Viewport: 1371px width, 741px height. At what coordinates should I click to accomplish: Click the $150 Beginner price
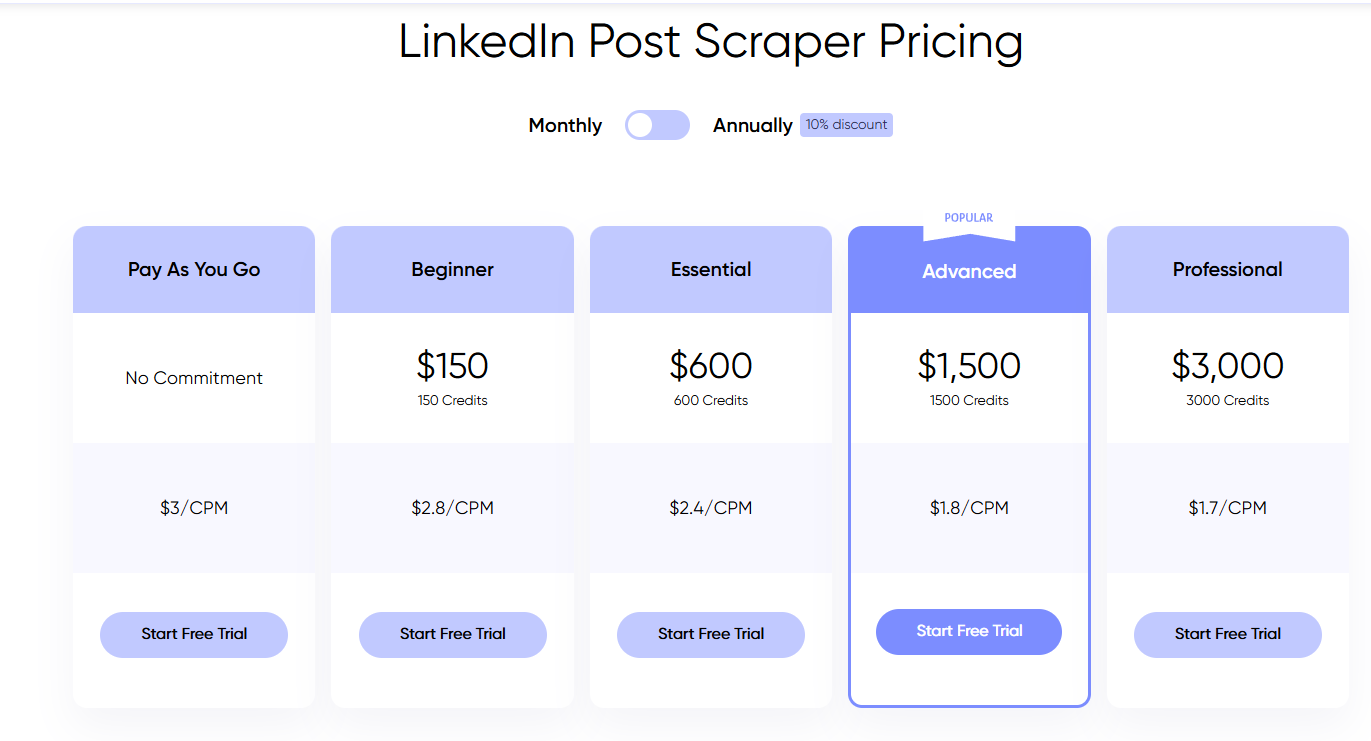[x=453, y=366]
